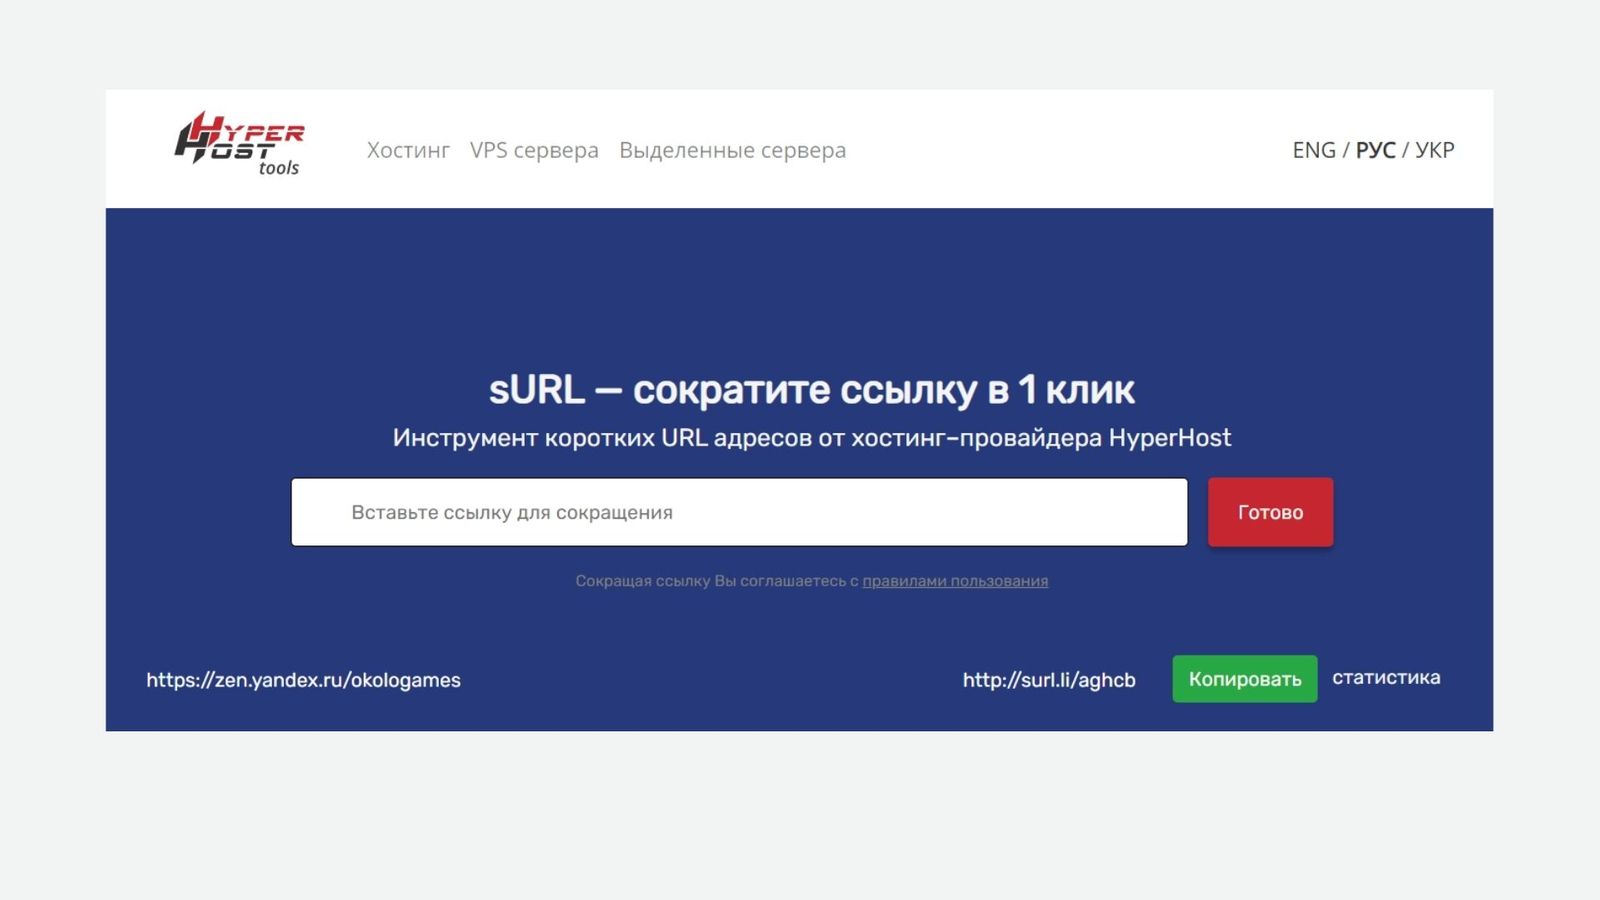Click the original zen.yandex.ru/okologames URL
The height and width of the screenshot is (900, 1600).
click(303, 680)
